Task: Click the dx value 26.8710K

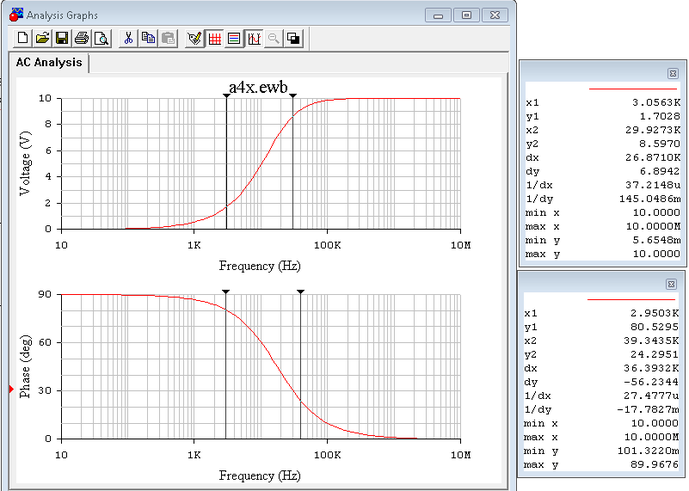Action: coord(653,157)
